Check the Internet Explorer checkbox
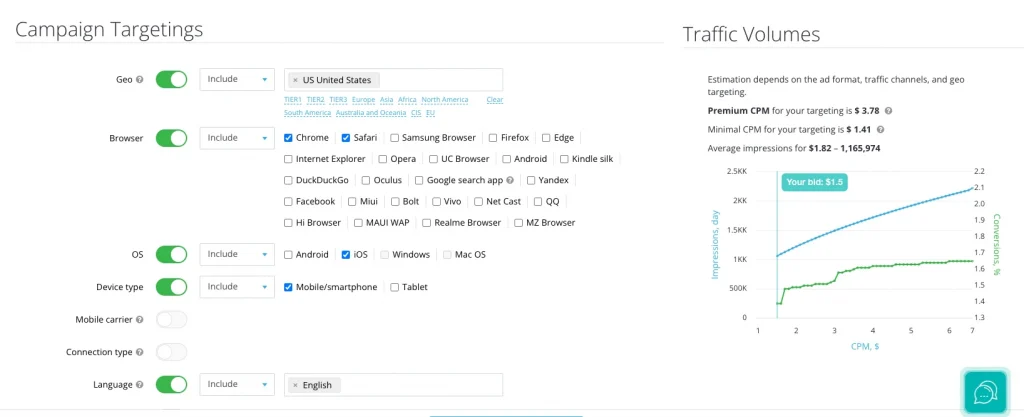The width and height of the screenshot is (1024, 417). coord(288,159)
